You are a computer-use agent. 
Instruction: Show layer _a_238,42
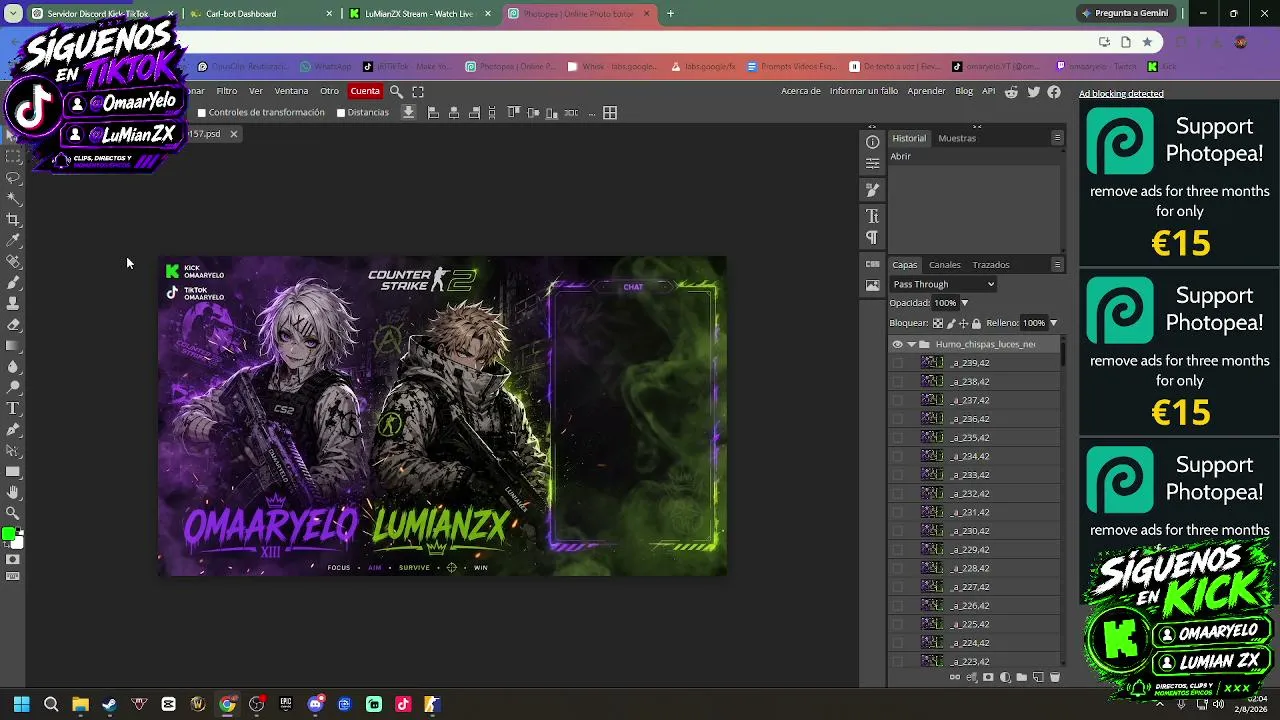[897, 381]
